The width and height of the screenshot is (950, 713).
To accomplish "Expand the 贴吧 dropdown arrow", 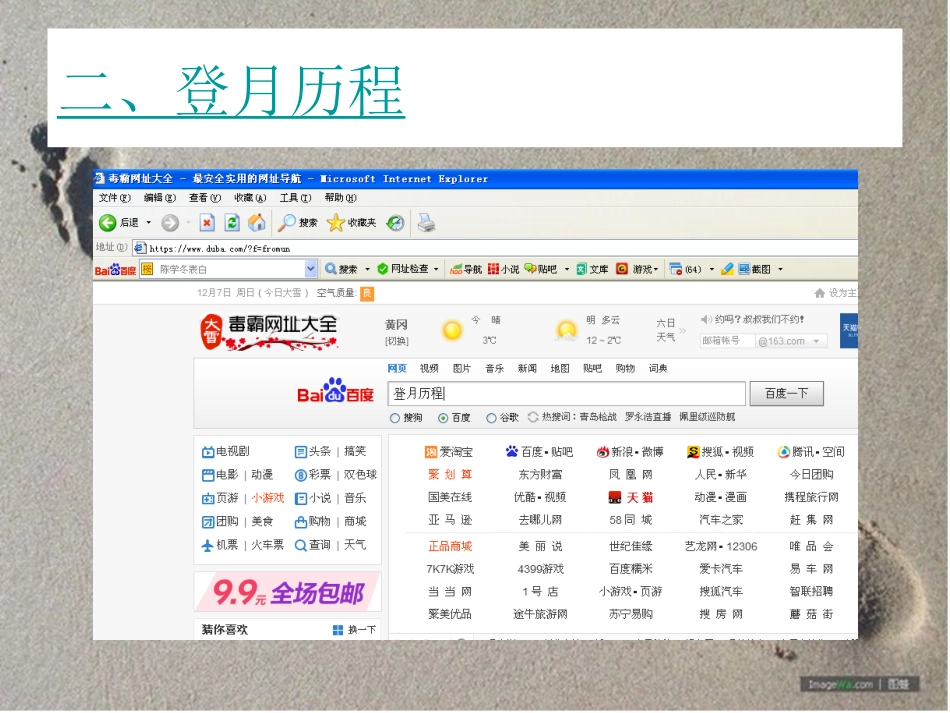I will pyautogui.click(x=567, y=270).
